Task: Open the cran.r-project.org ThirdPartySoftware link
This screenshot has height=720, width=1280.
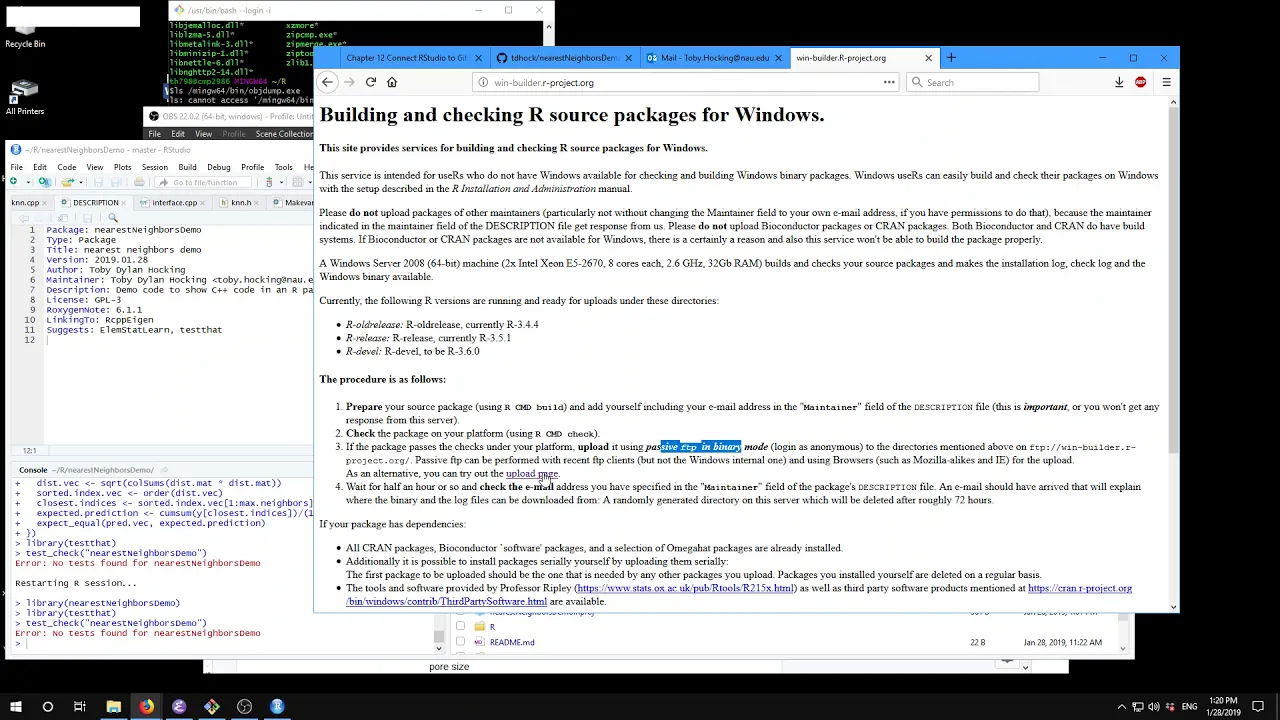Action: (x=739, y=595)
